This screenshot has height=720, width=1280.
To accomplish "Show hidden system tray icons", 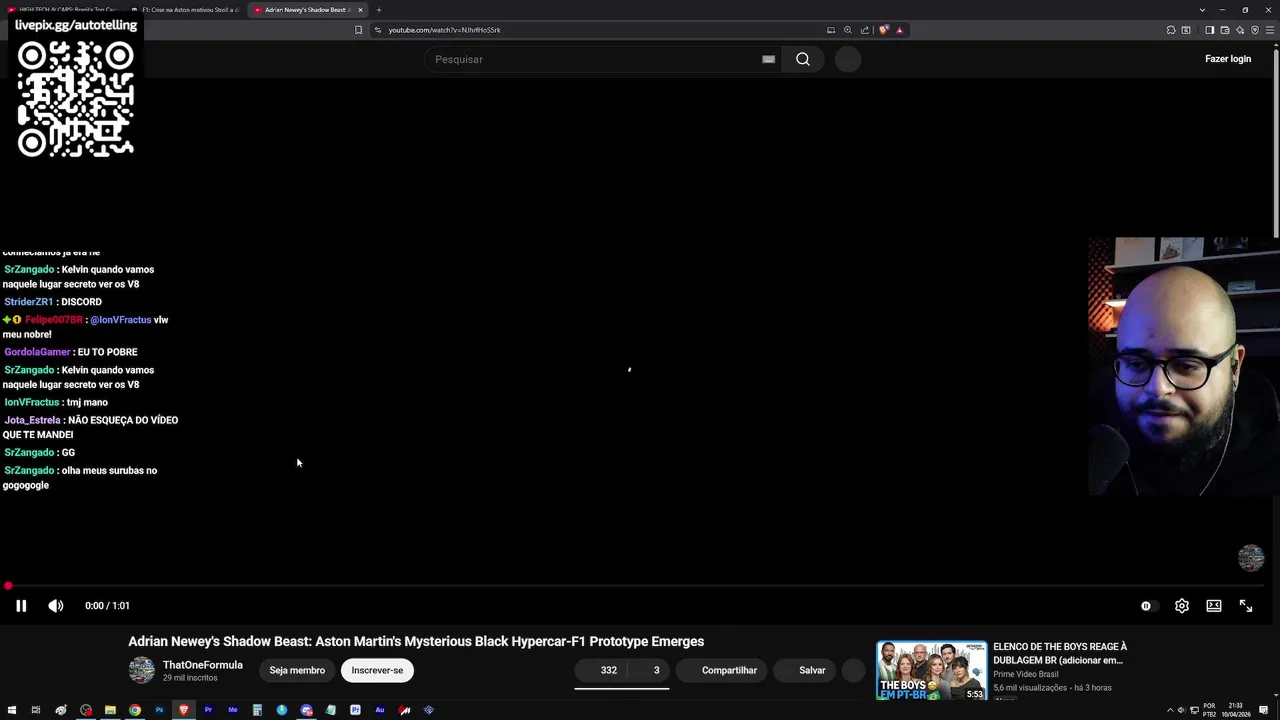I will [1171, 710].
